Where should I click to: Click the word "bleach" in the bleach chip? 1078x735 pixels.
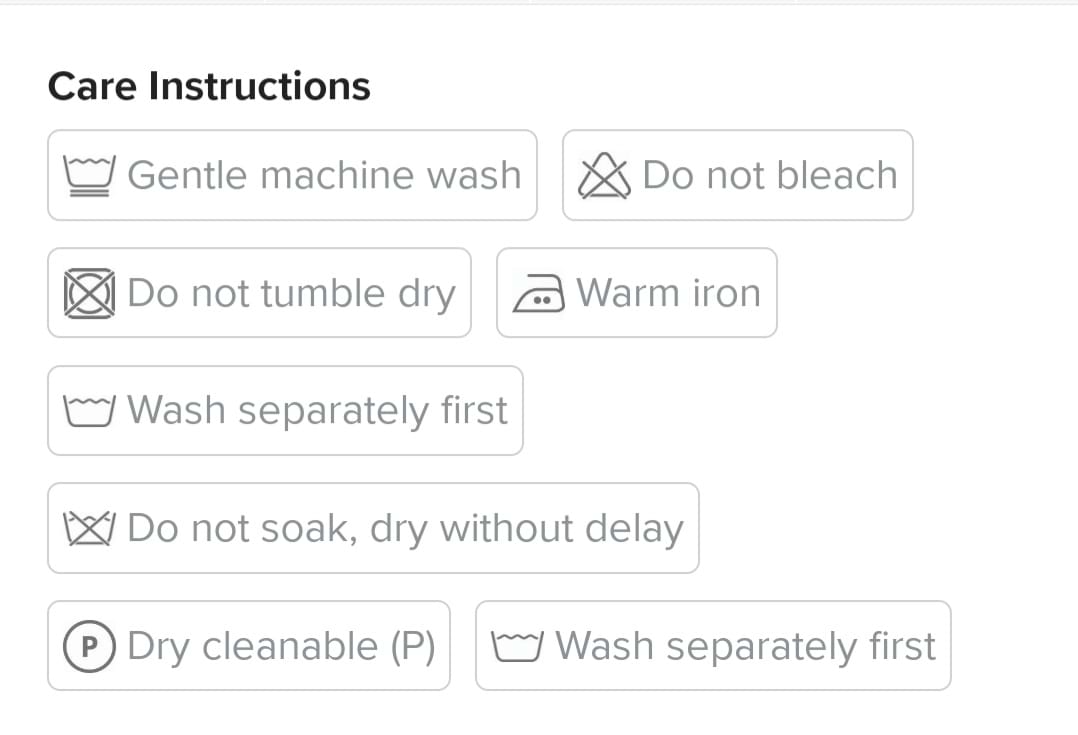click(836, 175)
